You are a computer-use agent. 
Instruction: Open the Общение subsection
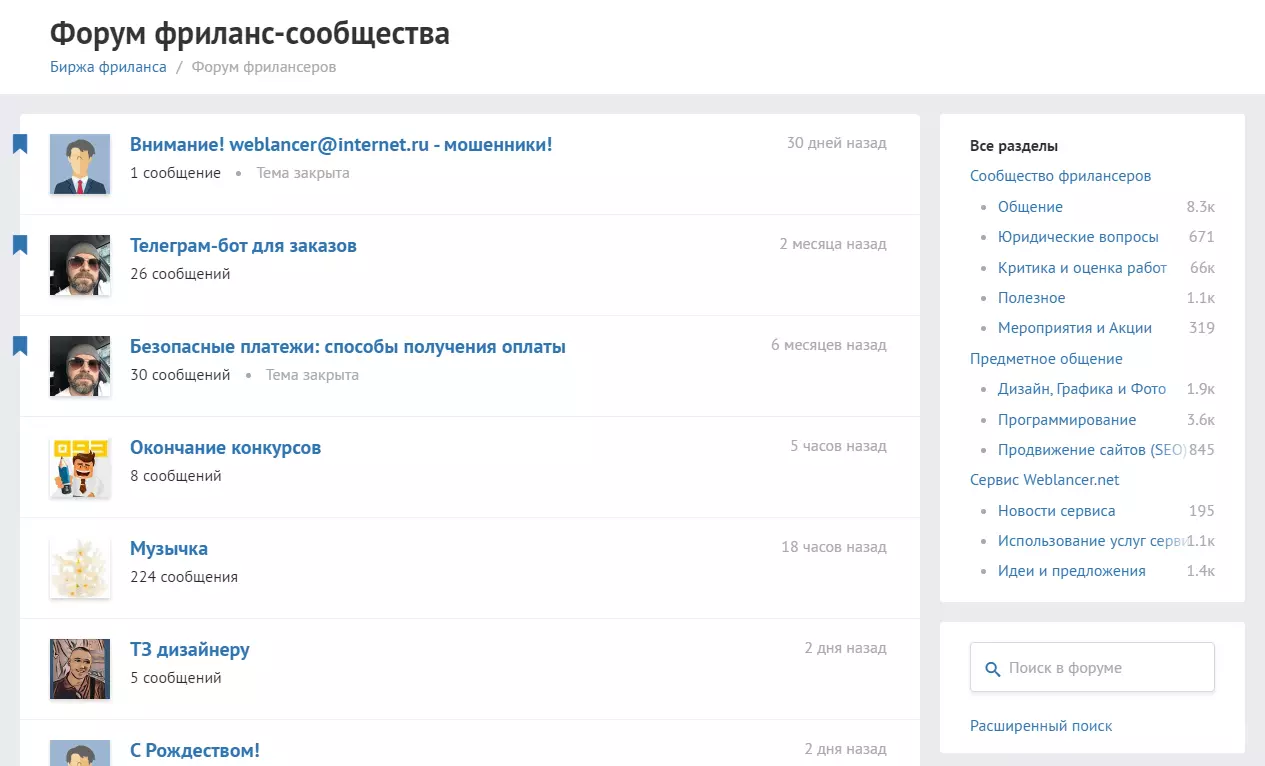pos(1030,207)
